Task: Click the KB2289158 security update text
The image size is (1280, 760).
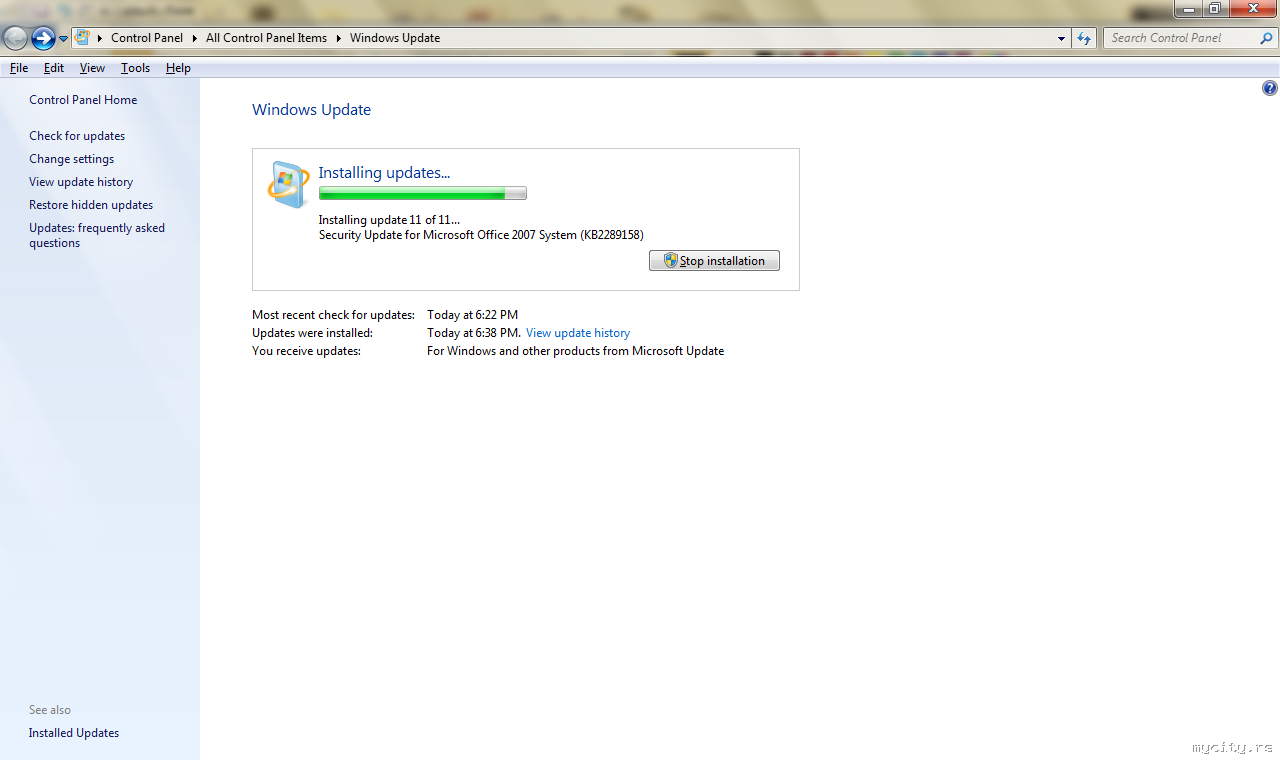Action: click(x=481, y=235)
